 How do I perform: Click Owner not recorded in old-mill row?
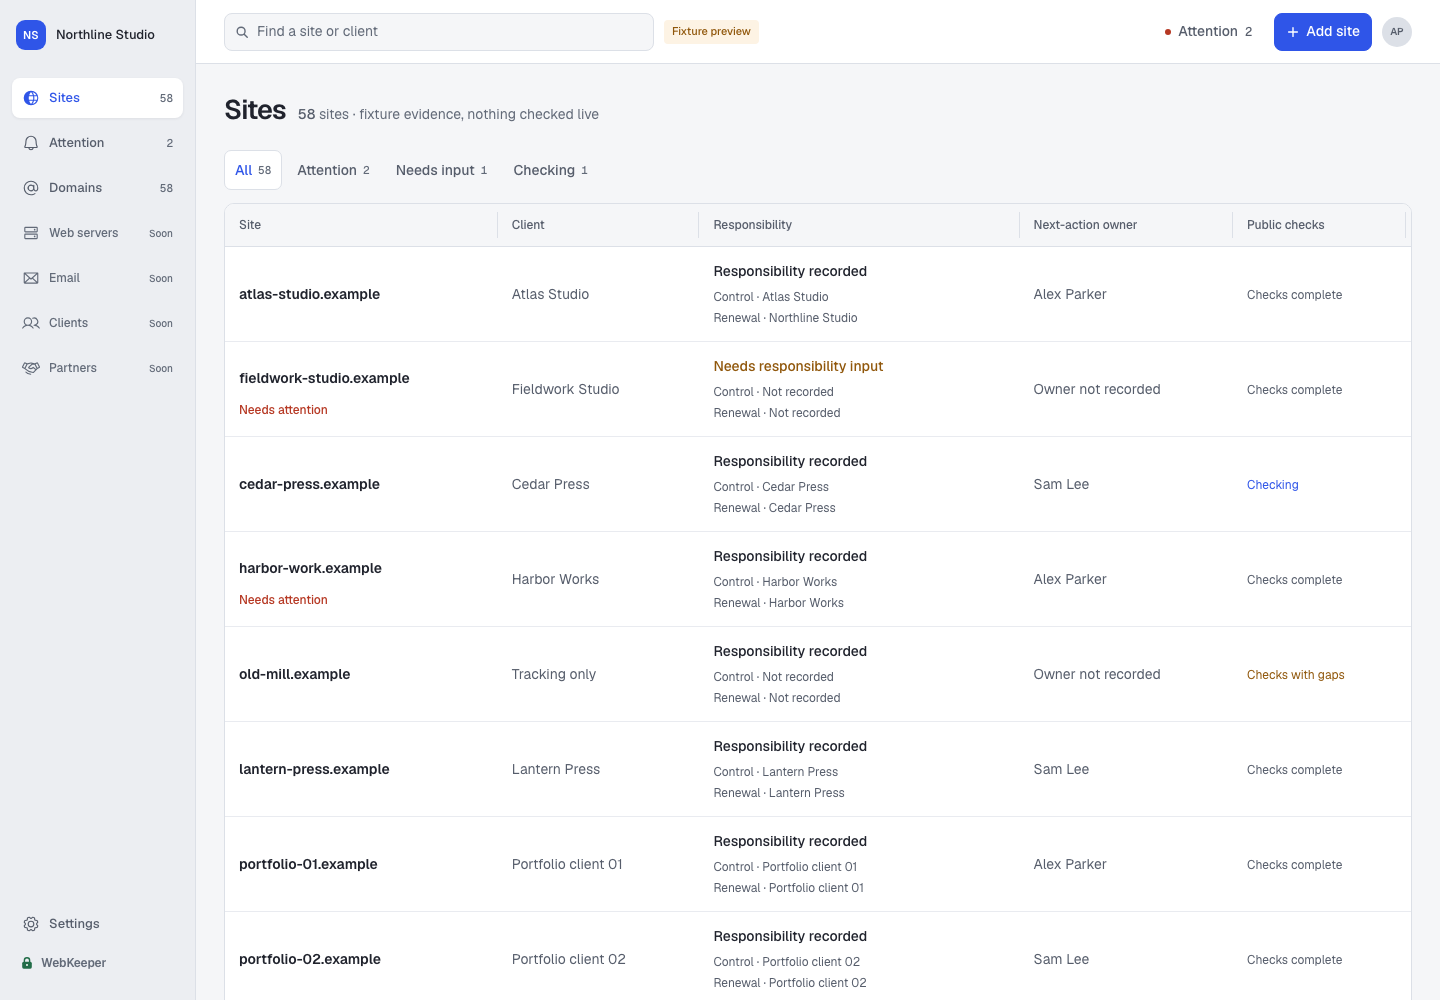(1097, 674)
